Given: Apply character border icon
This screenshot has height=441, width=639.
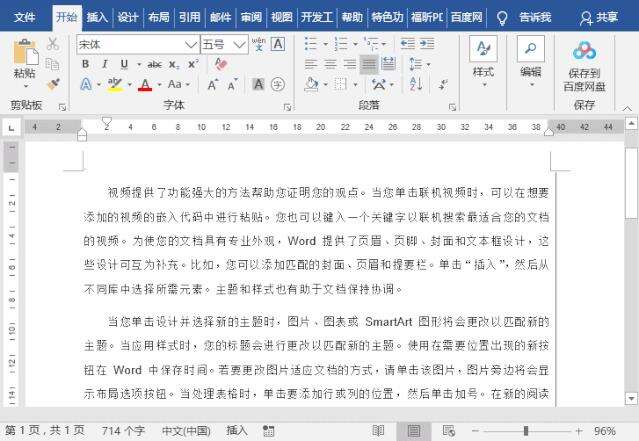Looking at the screenshot, I should click(x=278, y=44).
